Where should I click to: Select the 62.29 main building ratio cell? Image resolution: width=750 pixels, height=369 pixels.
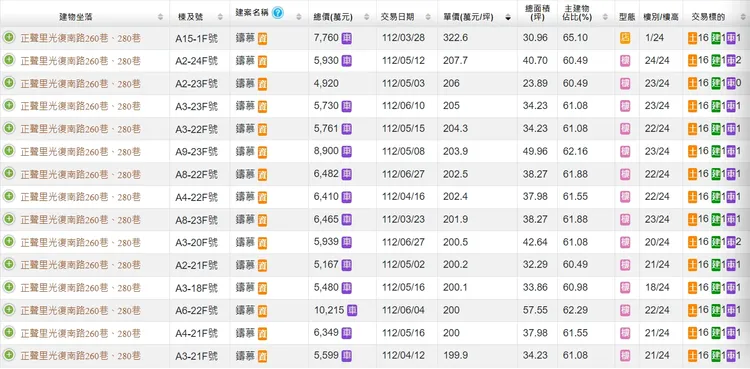(x=575, y=310)
